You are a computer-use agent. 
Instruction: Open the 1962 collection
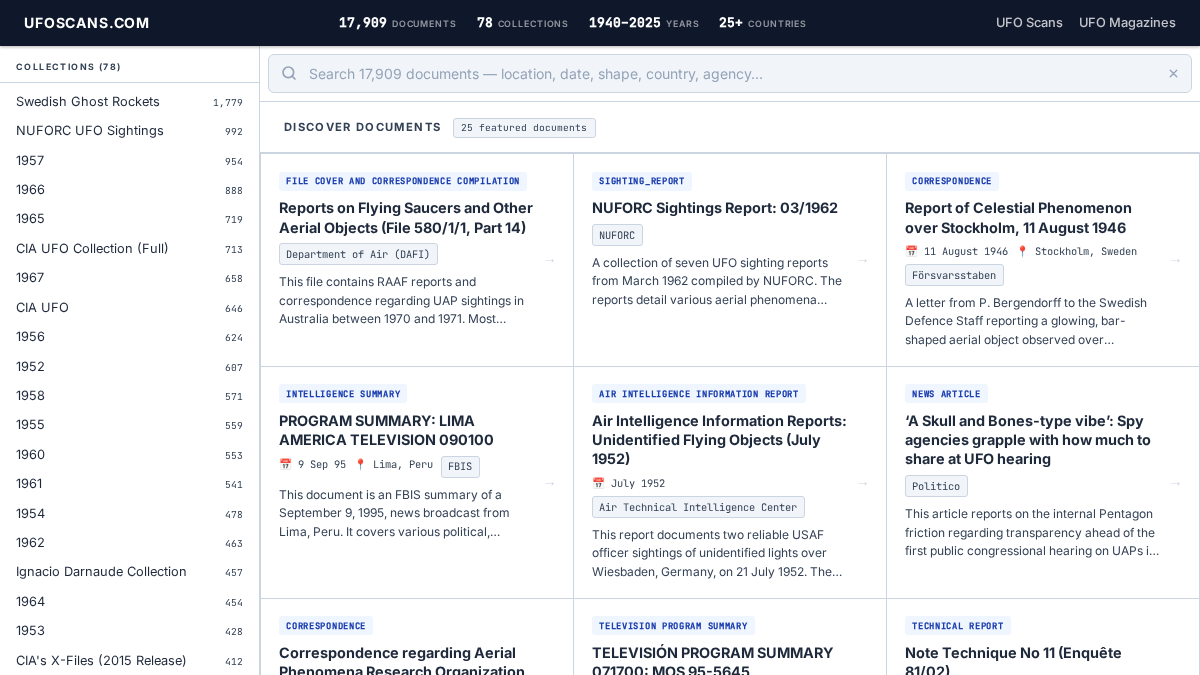(x=129, y=543)
